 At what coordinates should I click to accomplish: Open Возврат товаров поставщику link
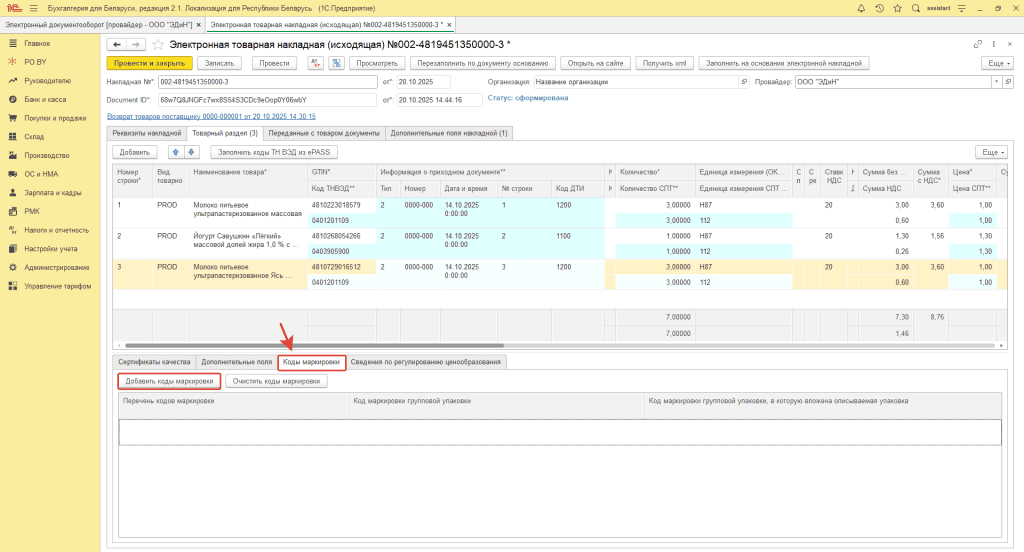click(210, 115)
